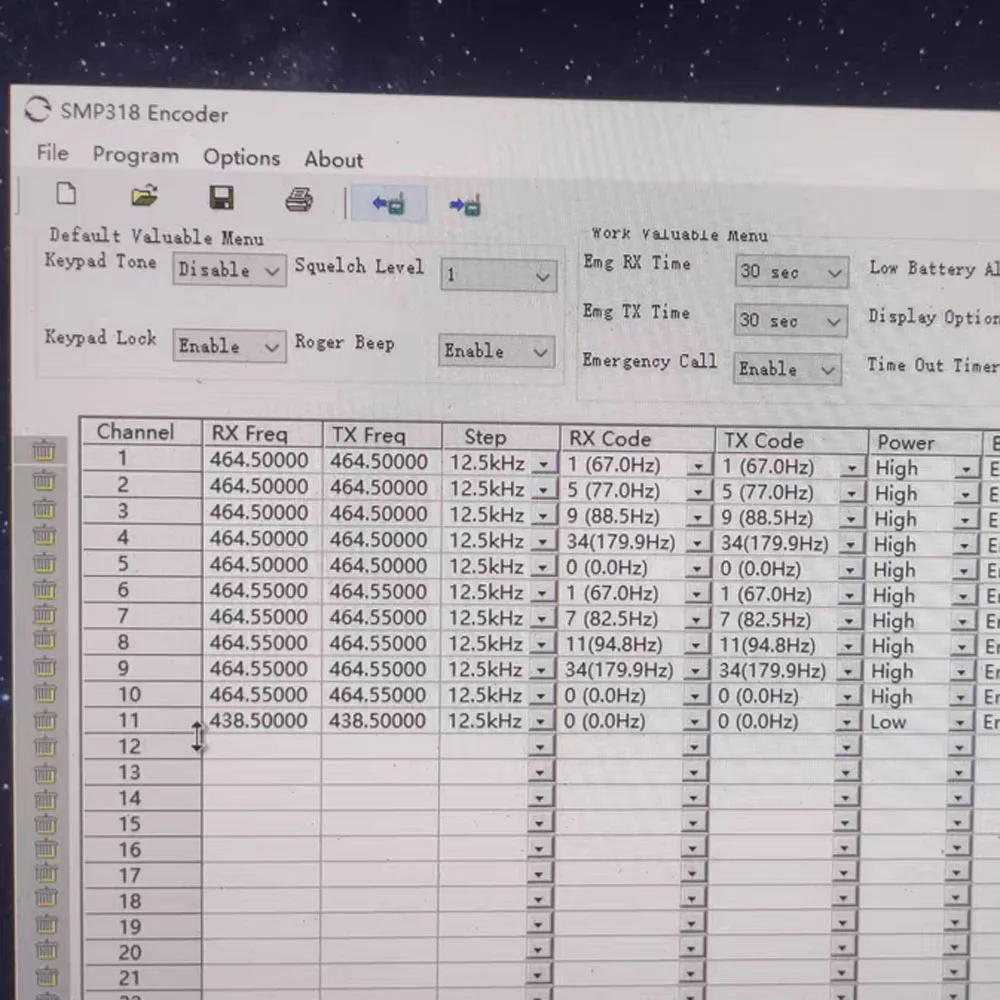Expand the RX Code dropdown for channel 4

(x=698, y=543)
